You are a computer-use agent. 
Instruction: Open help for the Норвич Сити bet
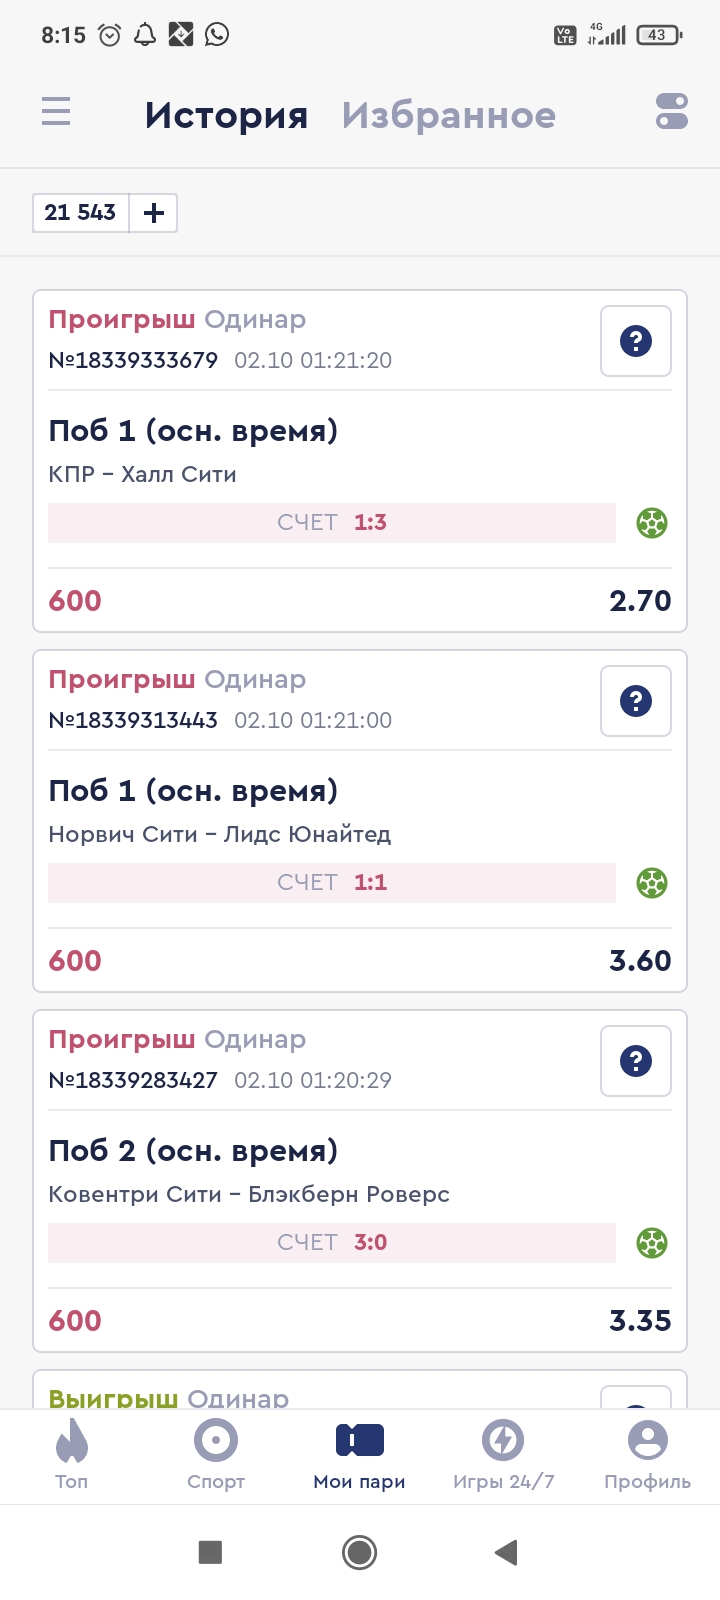point(635,702)
